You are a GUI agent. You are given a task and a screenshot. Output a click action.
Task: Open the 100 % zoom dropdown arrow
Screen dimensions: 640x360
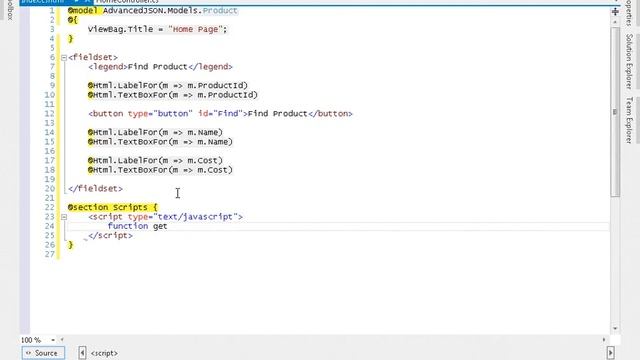pyautogui.click(x=53, y=340)
